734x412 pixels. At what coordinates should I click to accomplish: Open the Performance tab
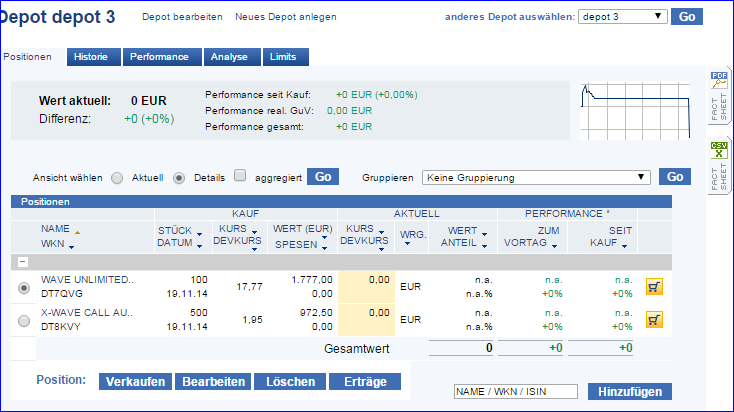pos(162,57)
